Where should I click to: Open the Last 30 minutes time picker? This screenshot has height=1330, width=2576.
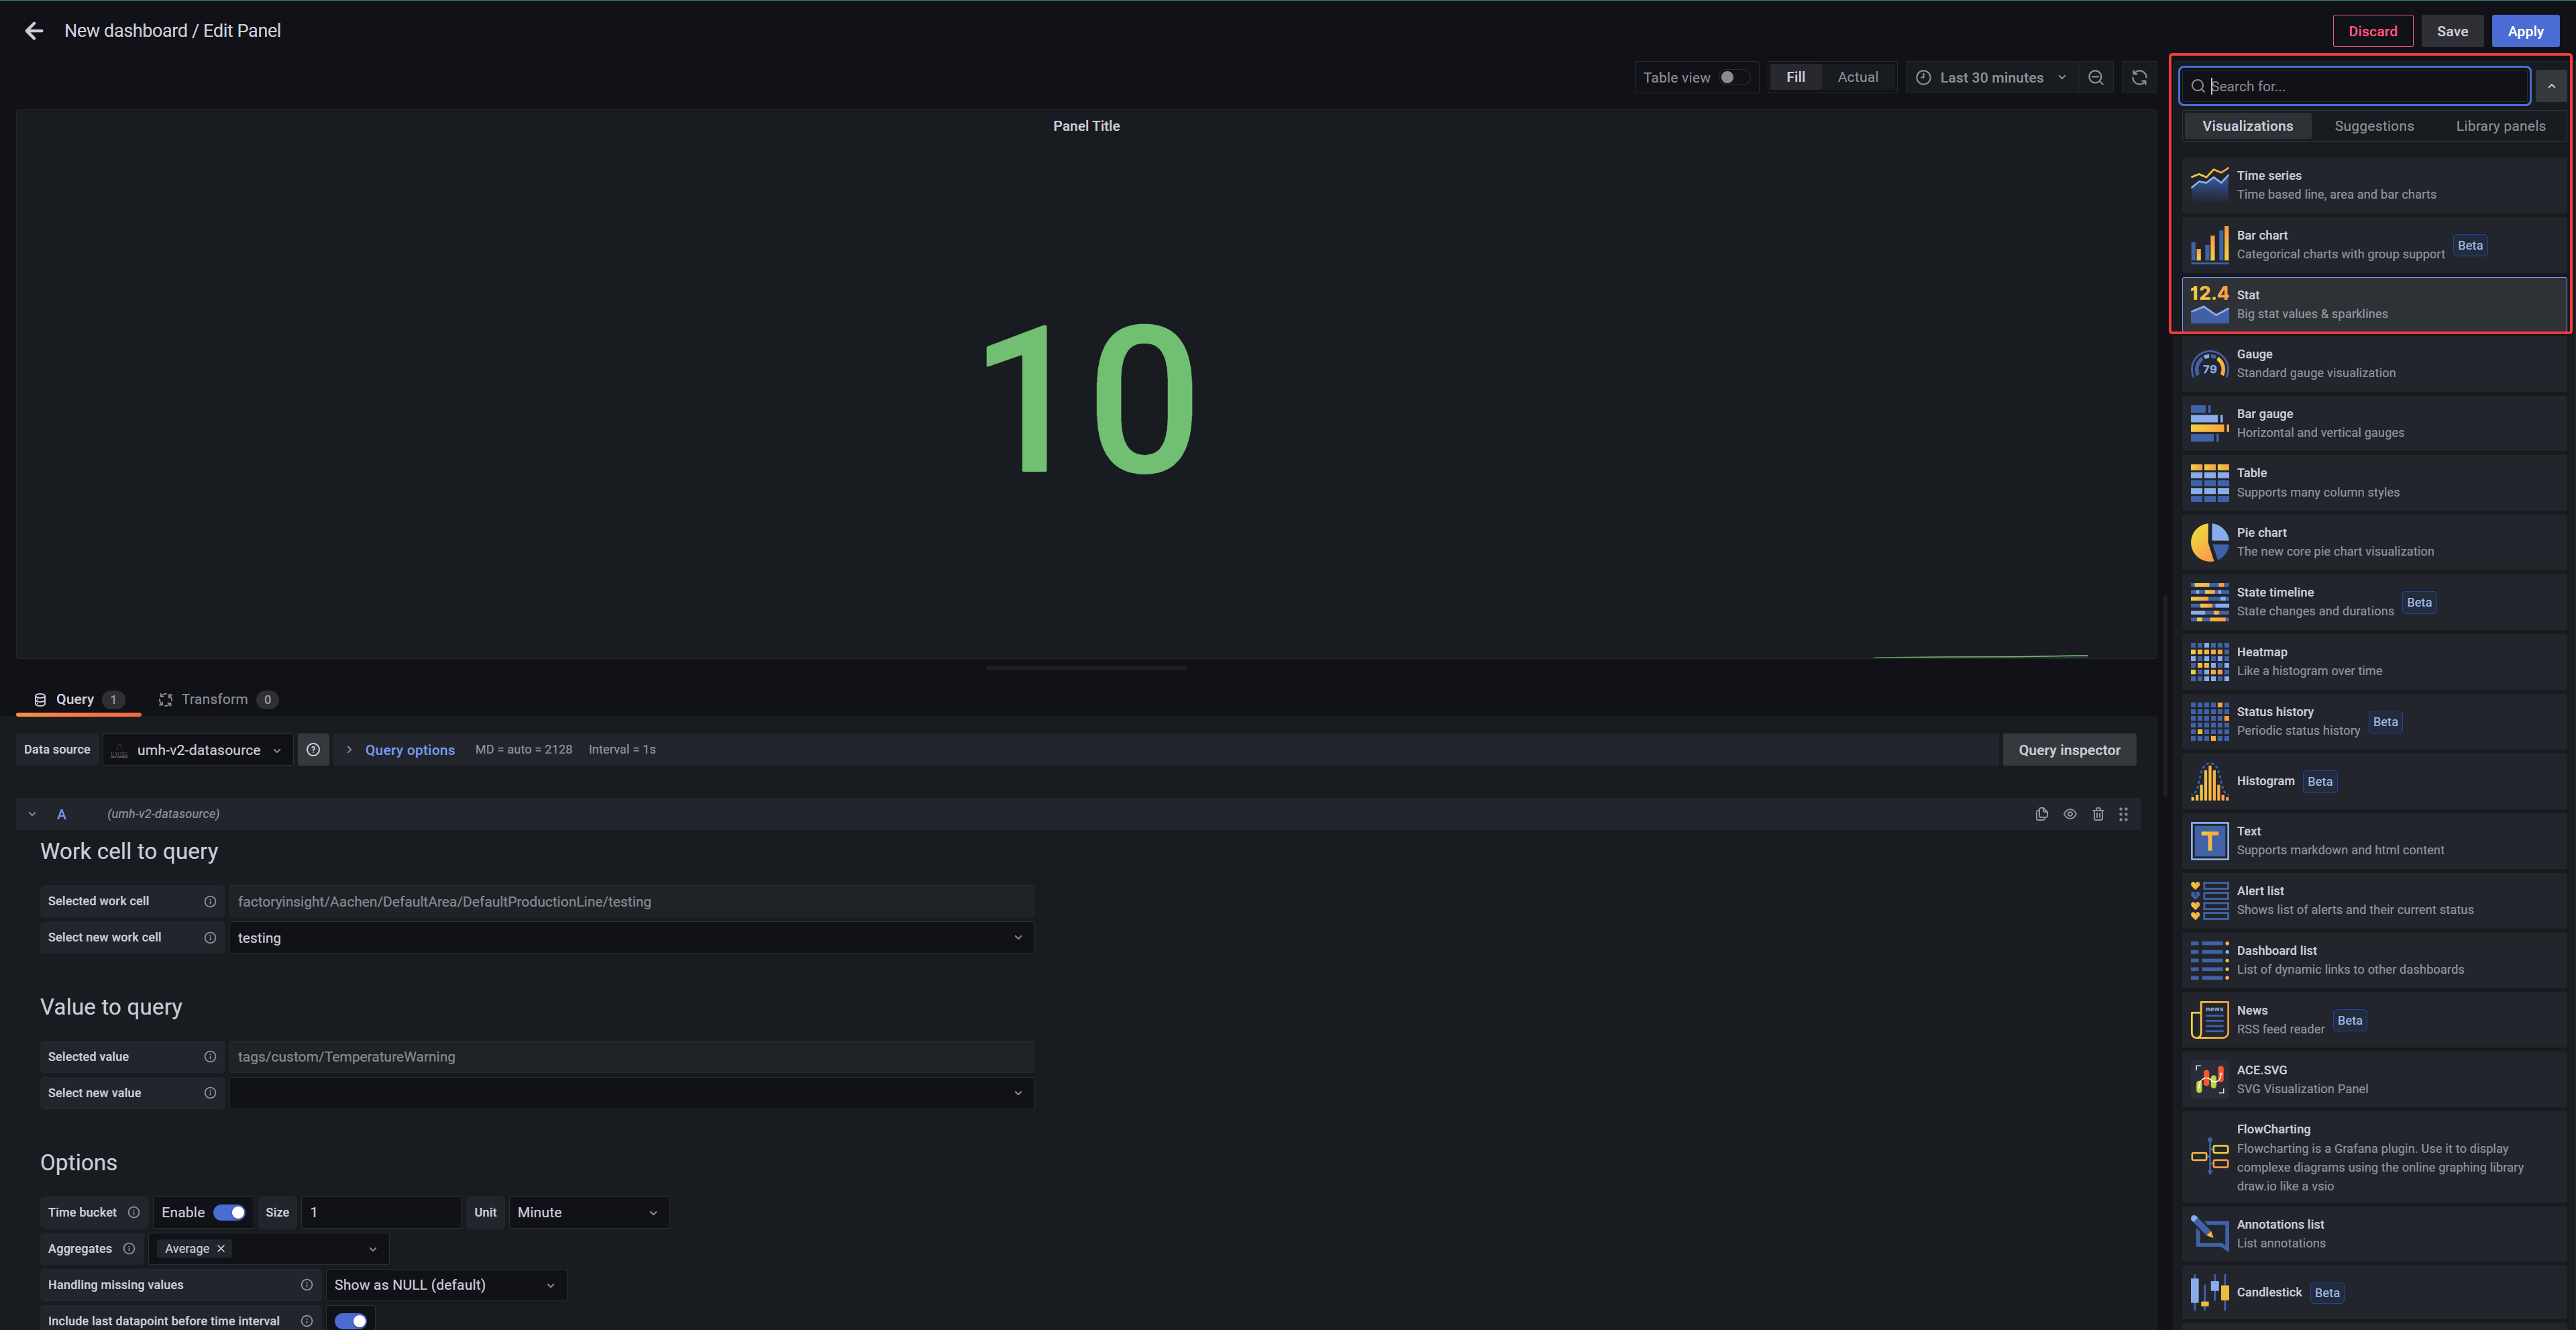coord(1990,77)
